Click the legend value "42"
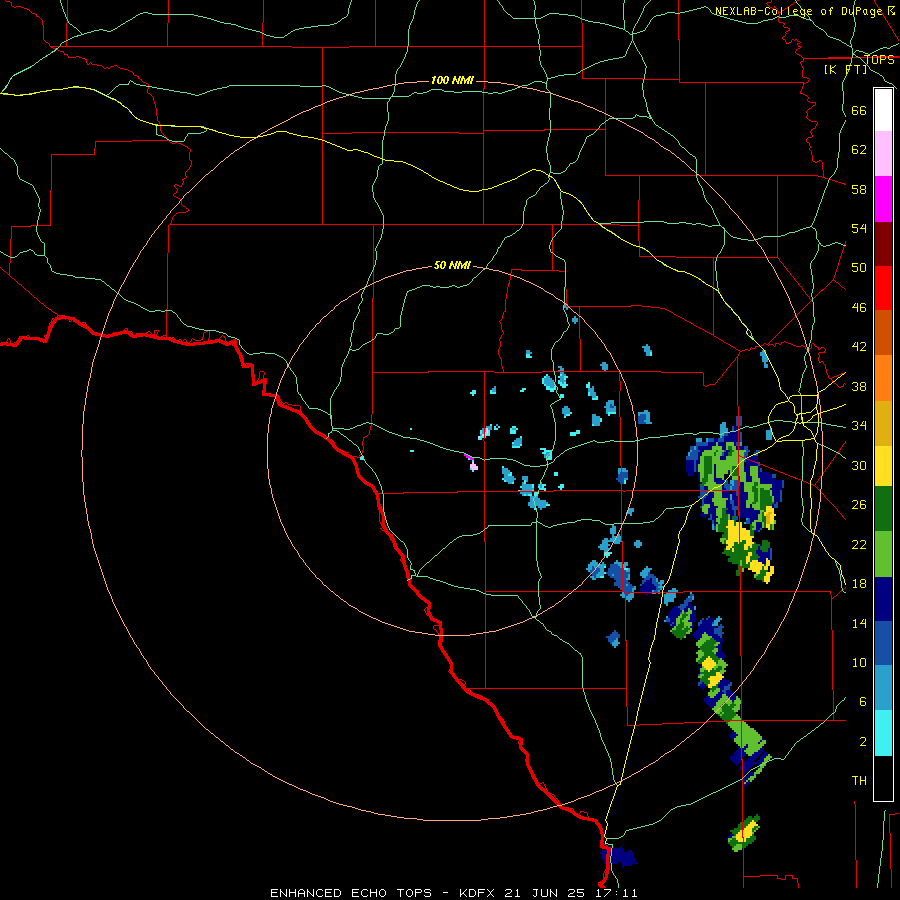Viewport: 900px width, 900px height. point(859,346)
